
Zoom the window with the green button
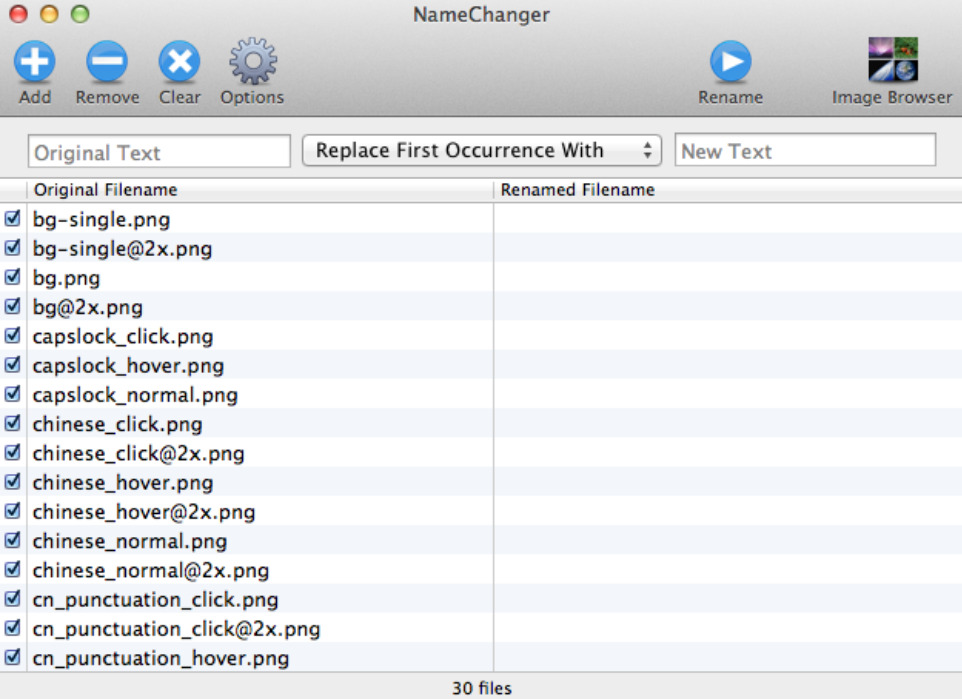tap(80, 14)
